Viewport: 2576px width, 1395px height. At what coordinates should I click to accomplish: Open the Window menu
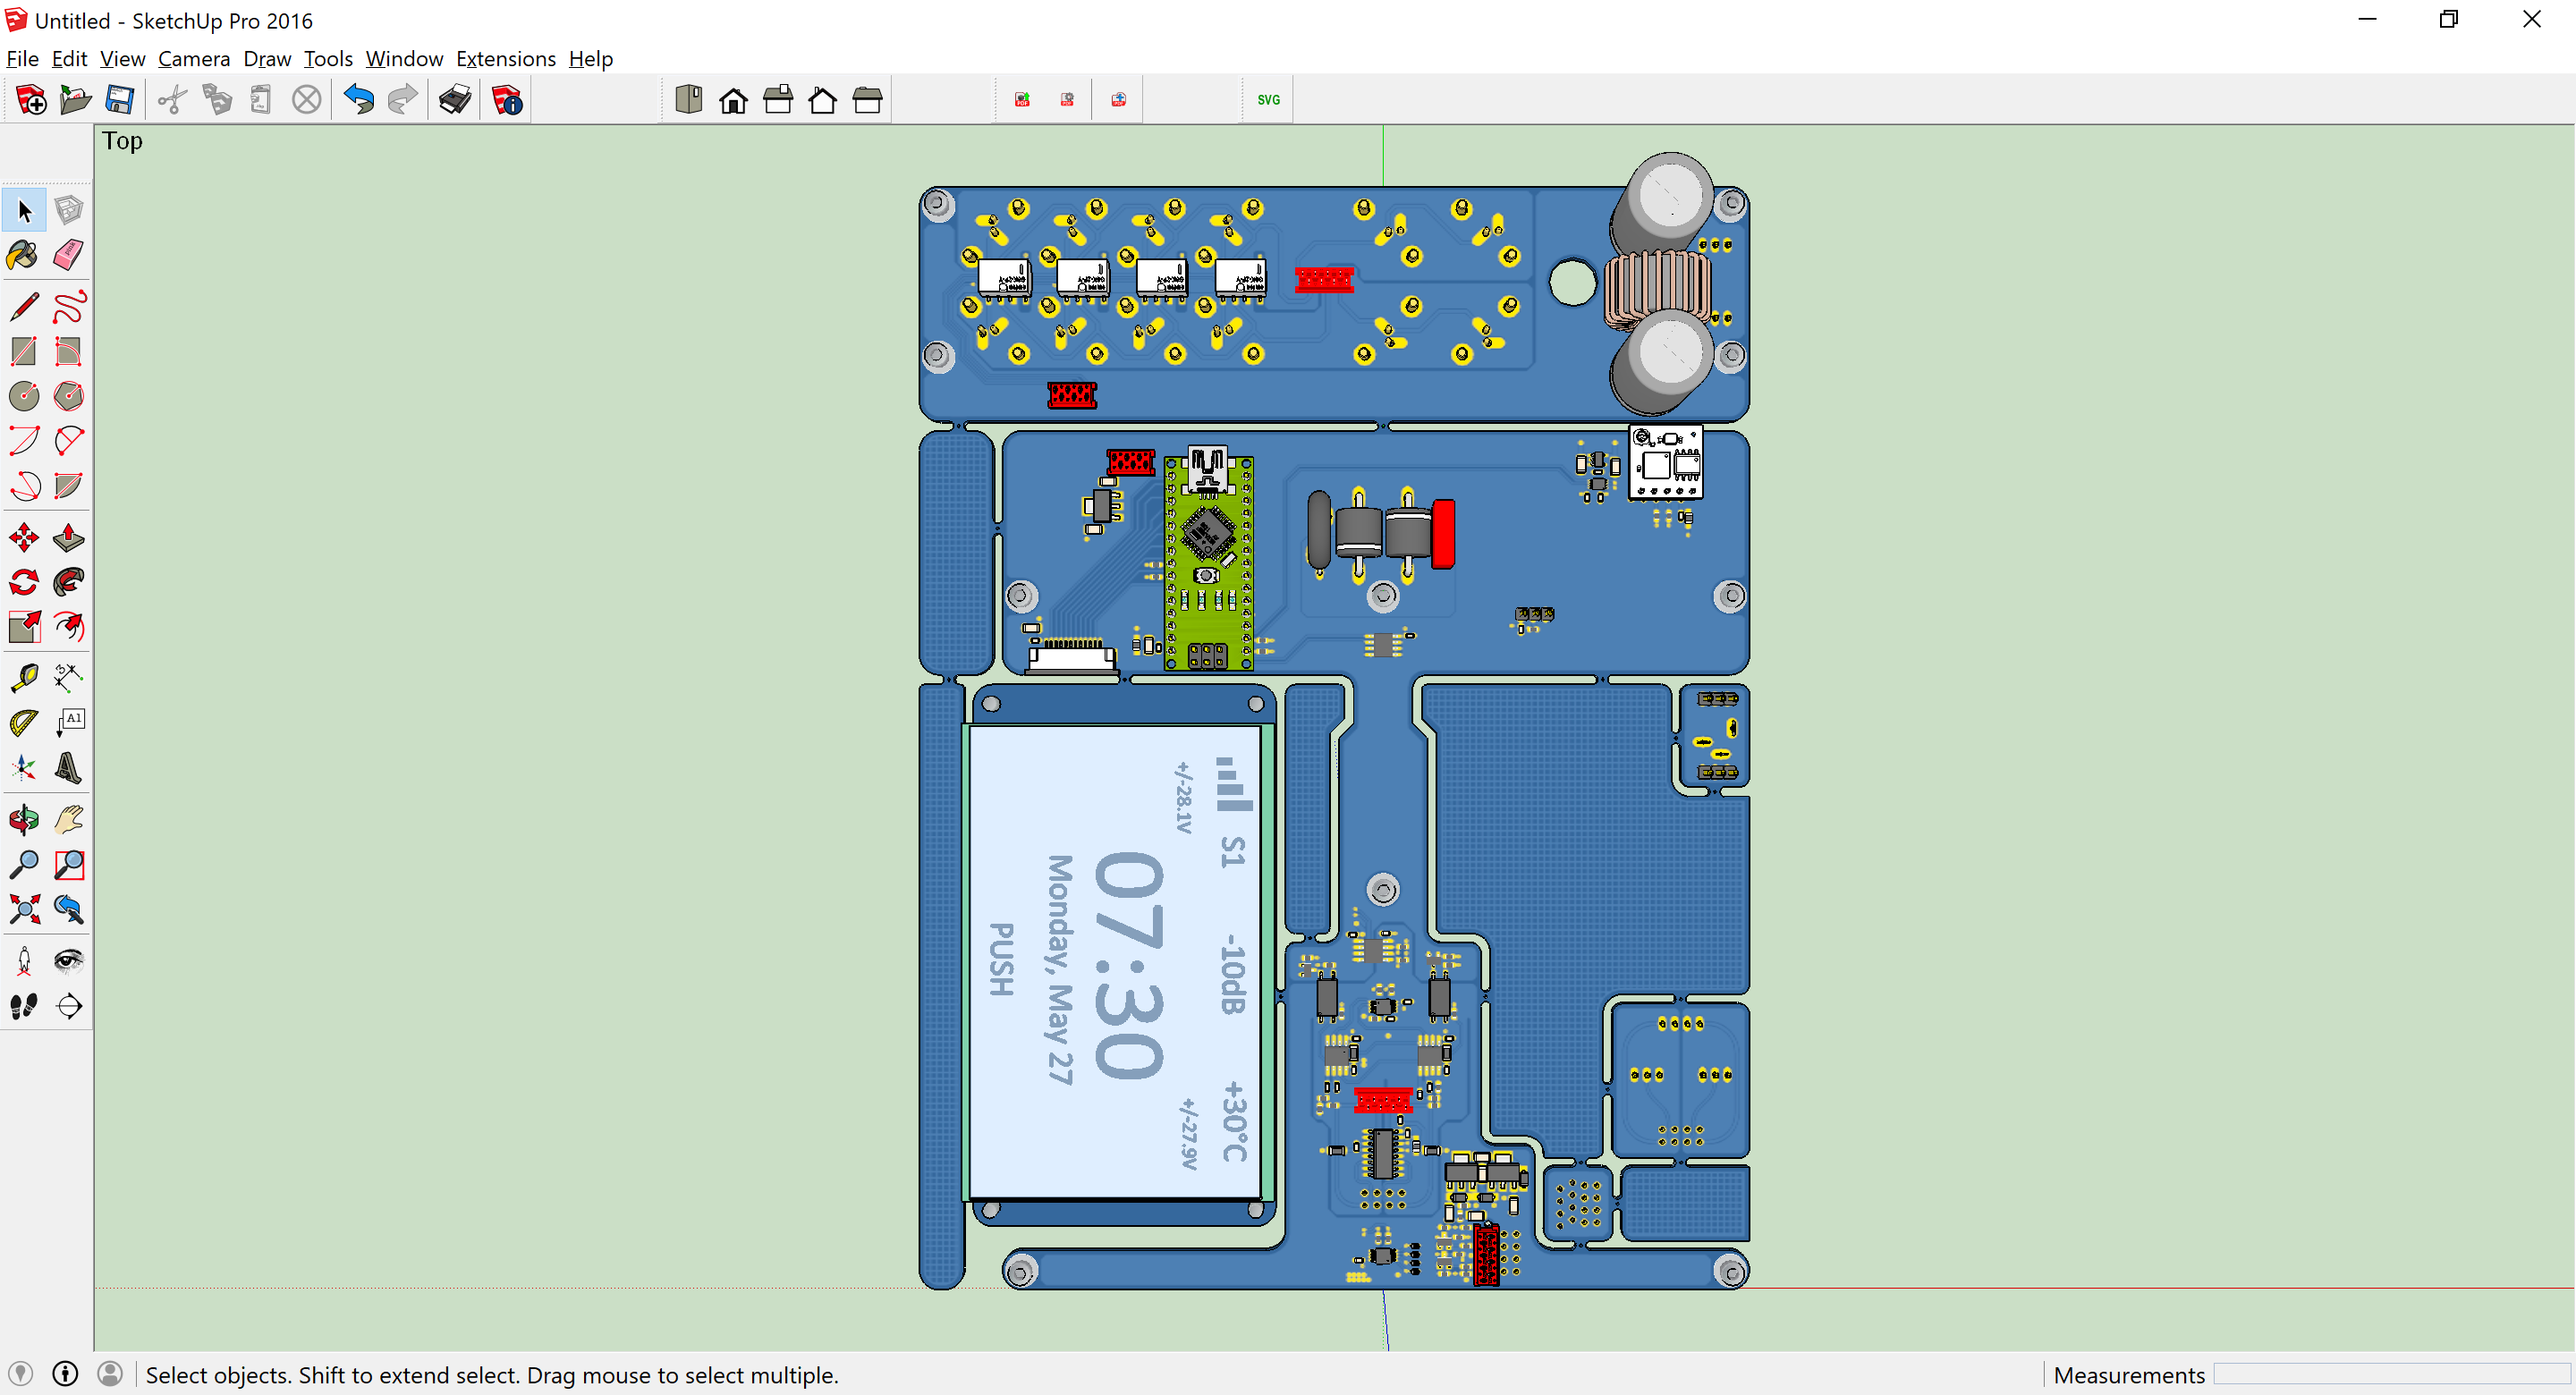(404, 59)
